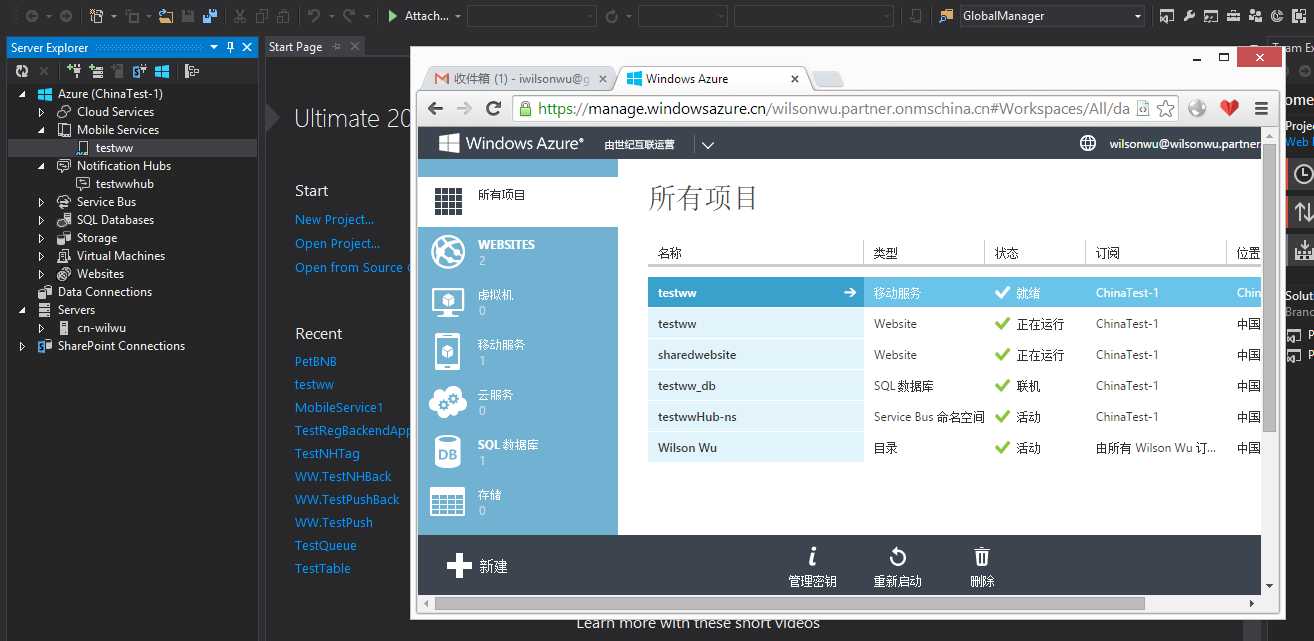This screenshot has height=641, width=1314.
Task: Click the green Attach play icon
Action: click(393, 16)
